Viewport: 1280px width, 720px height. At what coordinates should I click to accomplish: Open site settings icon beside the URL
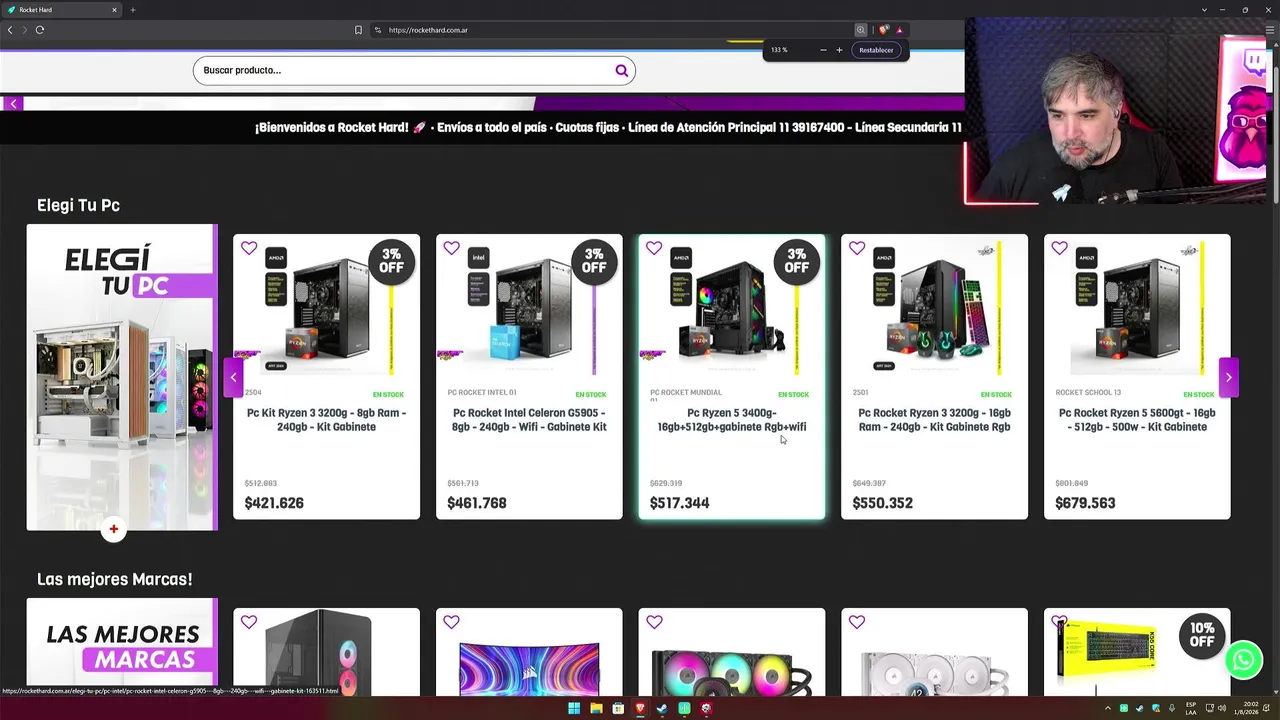[x=378, y=30]
